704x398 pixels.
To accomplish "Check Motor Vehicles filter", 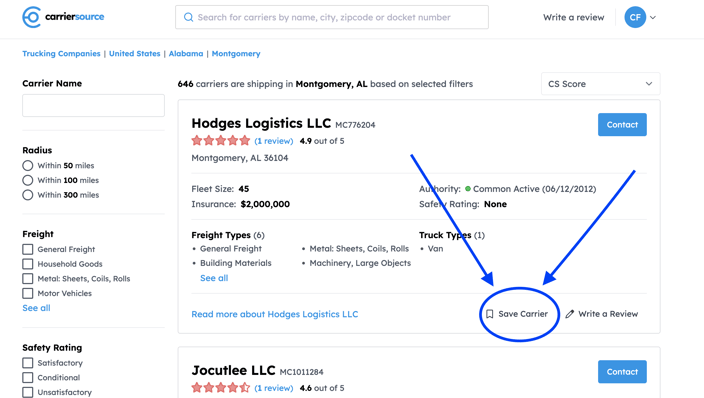I will (28, 293).
